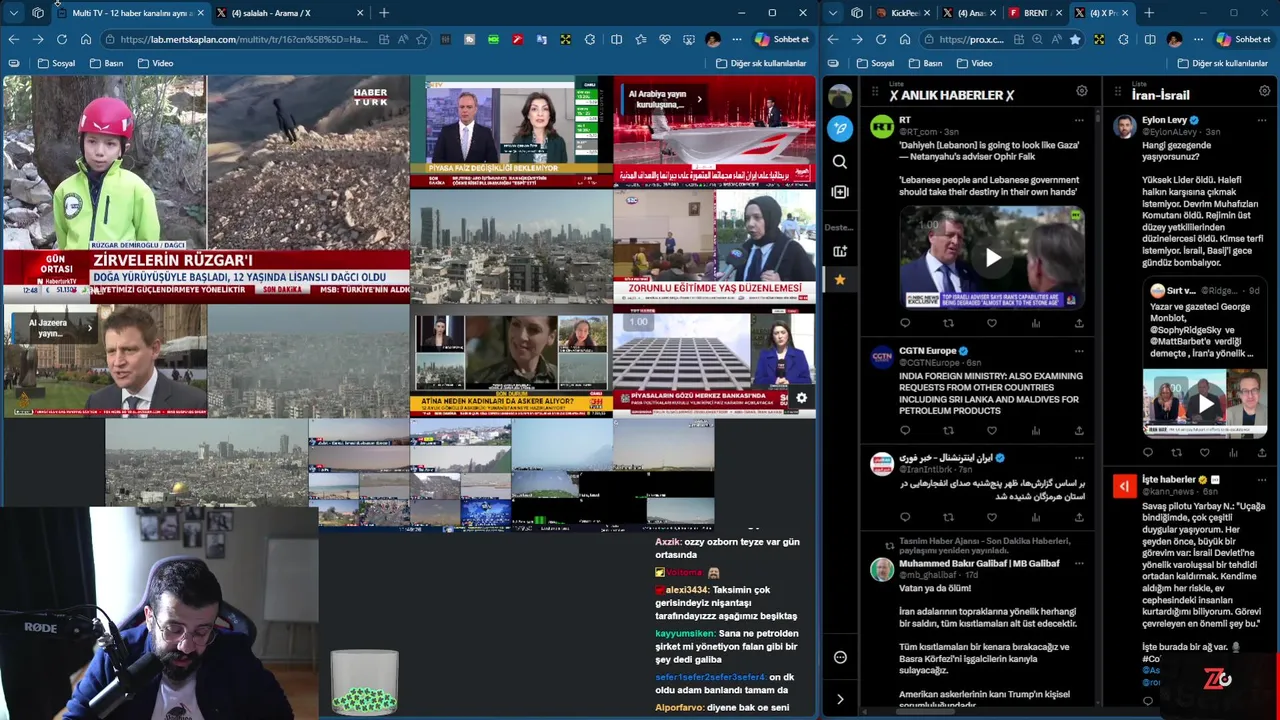Open the X account profile avatar in sidebar
1280x720 pixels.
840,96
